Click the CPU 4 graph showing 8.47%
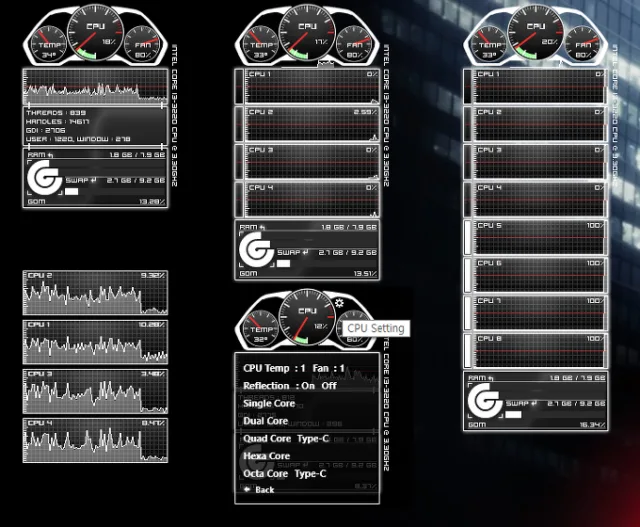The height and width of the screenshot is (527, 640). pyautogui.click(x=95, y=440)
